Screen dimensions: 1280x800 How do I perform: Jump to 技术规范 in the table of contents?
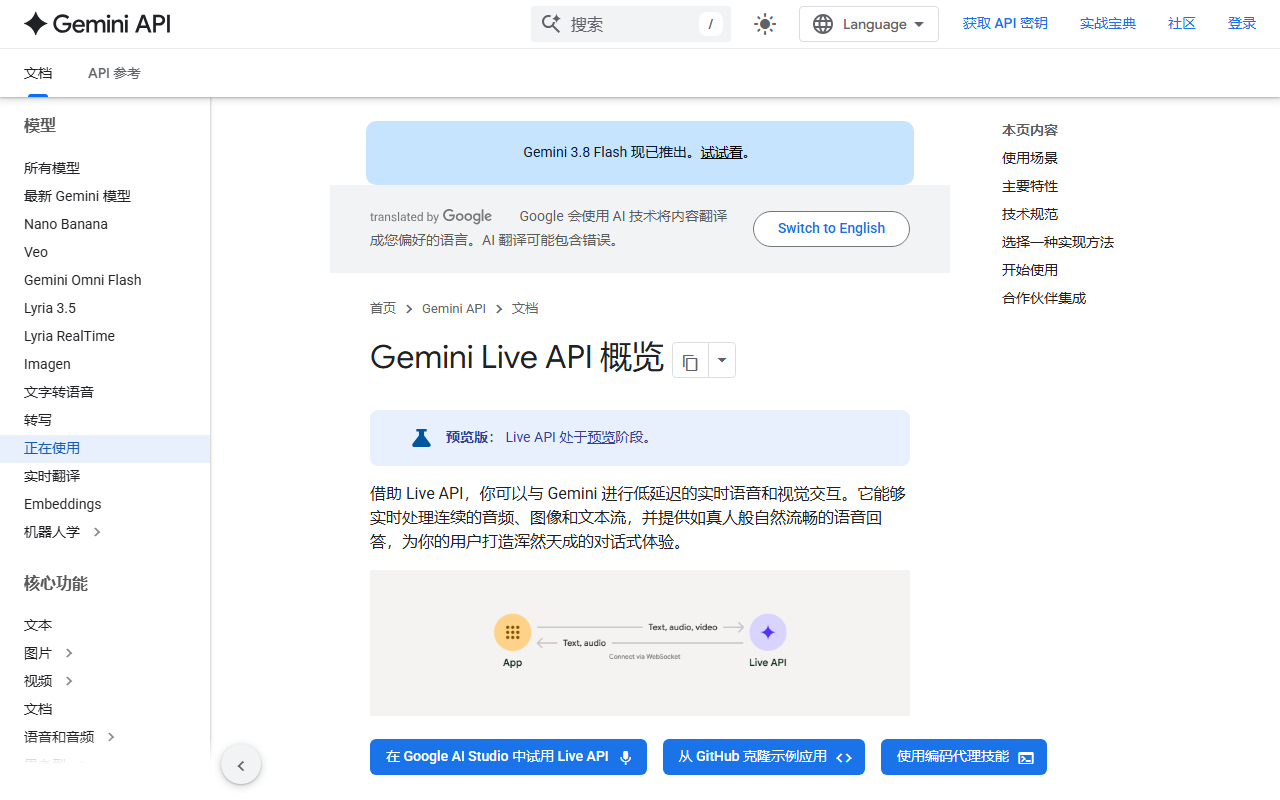[x=1030, y=214]
